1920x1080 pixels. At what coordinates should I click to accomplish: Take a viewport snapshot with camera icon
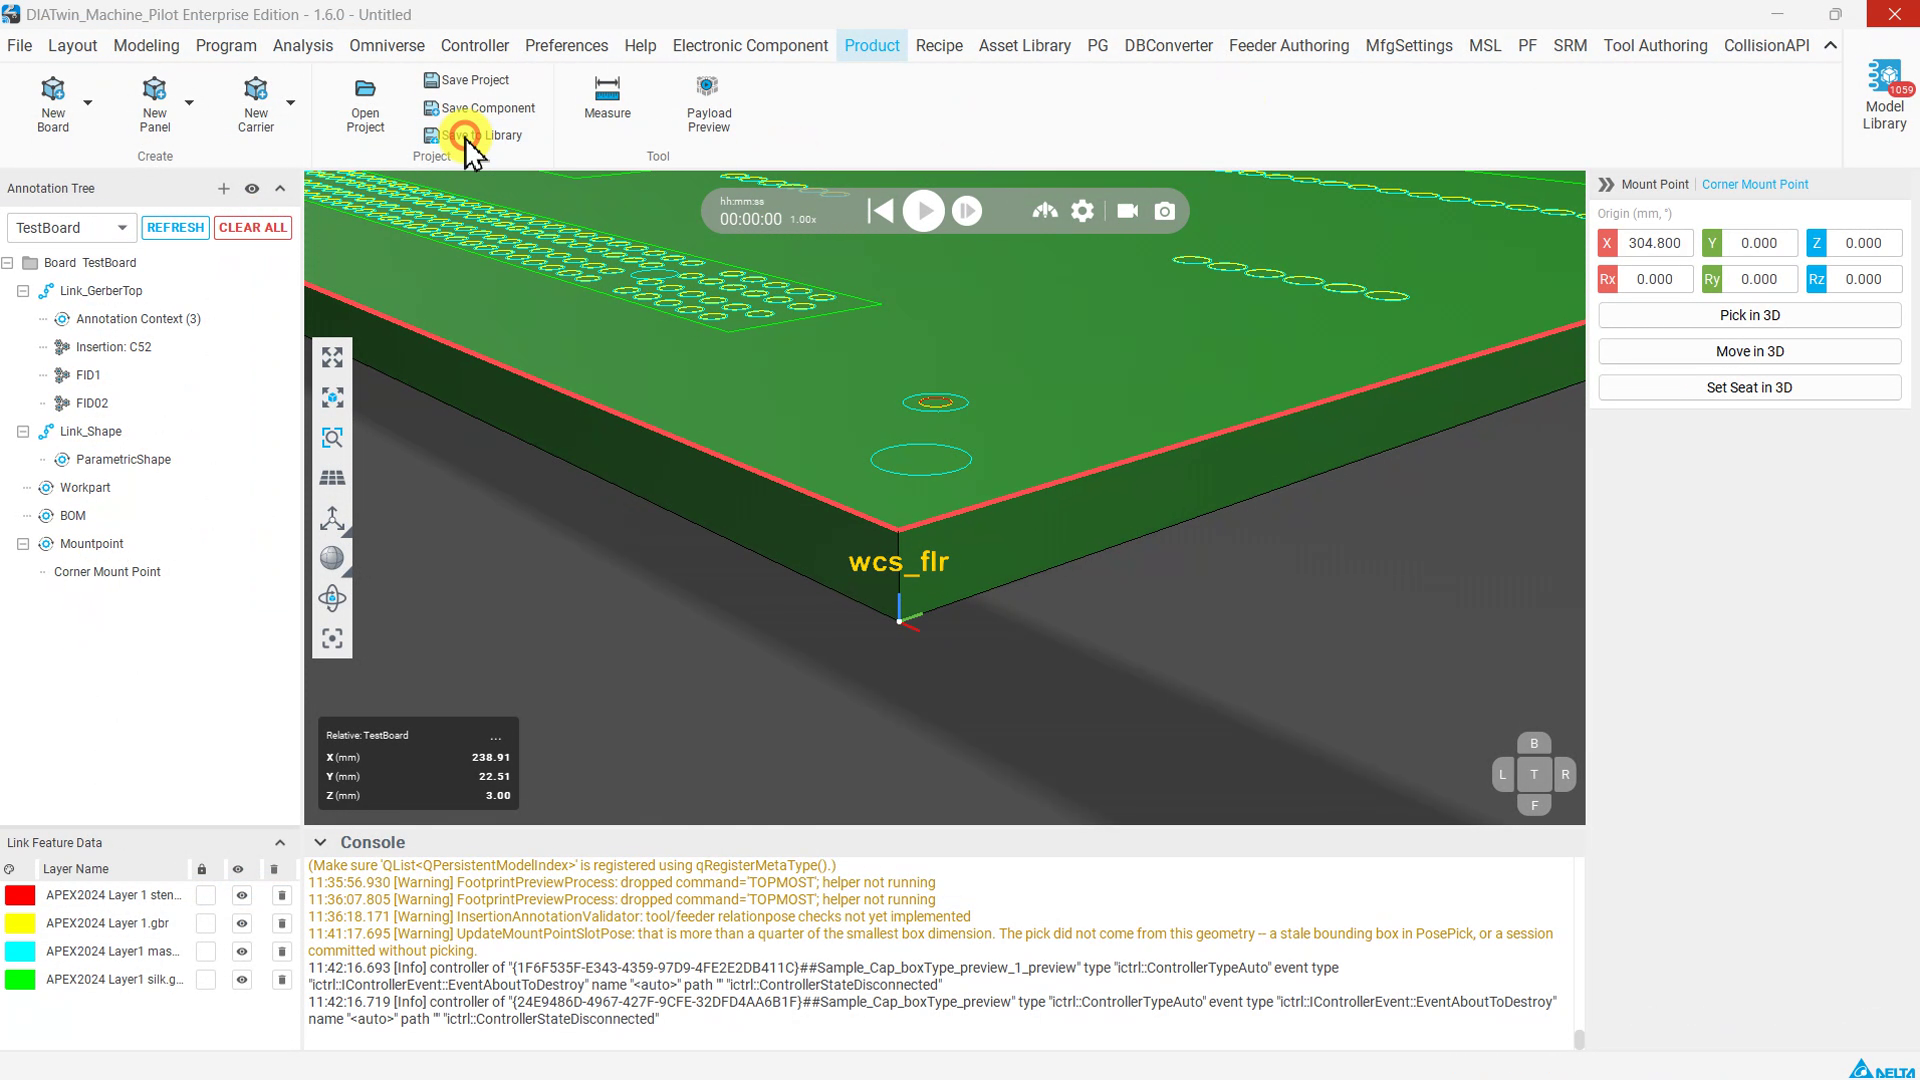point(1164,211)
